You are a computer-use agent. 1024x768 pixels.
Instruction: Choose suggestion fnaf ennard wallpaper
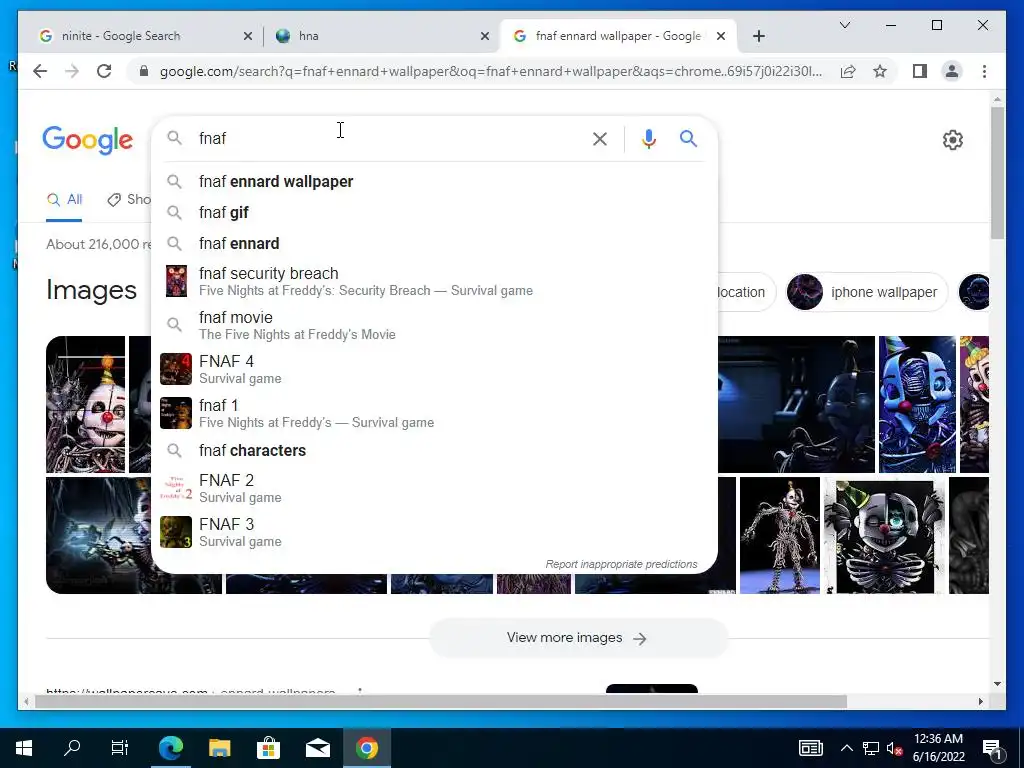(434, 182)
